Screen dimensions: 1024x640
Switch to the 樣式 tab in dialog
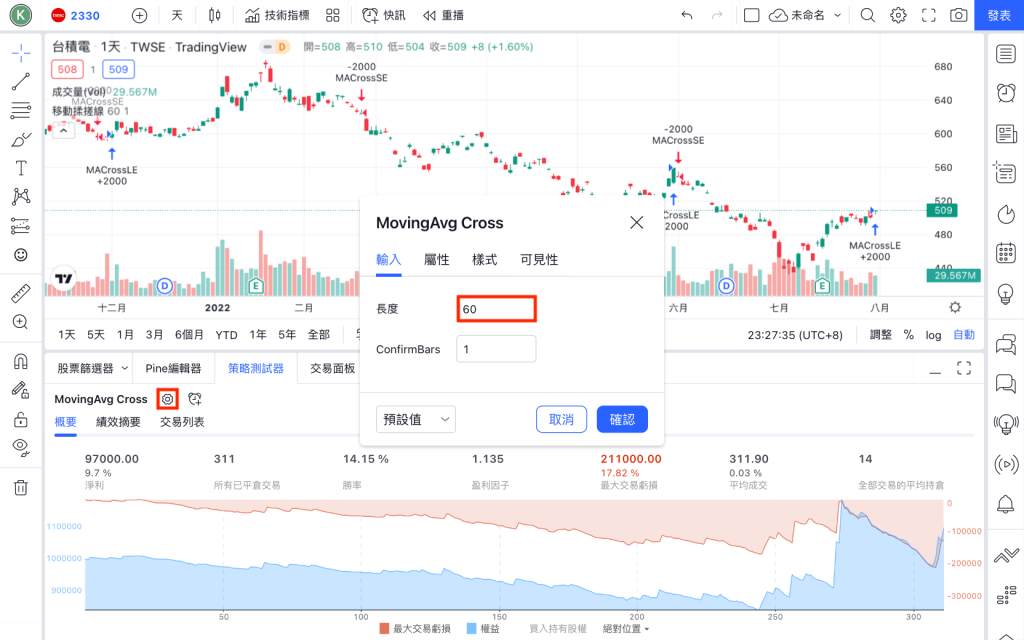tap(485, 260)
